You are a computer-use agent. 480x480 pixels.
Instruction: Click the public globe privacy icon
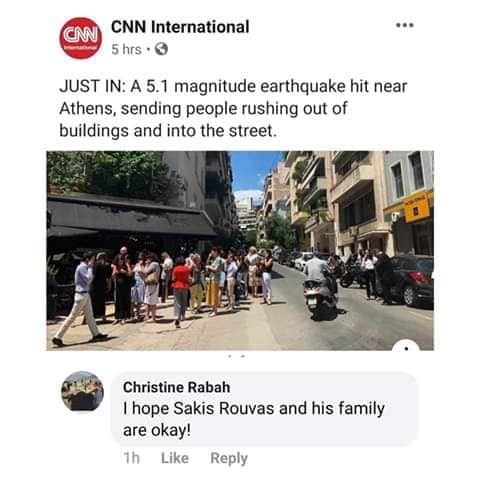[x=161, y=49]
